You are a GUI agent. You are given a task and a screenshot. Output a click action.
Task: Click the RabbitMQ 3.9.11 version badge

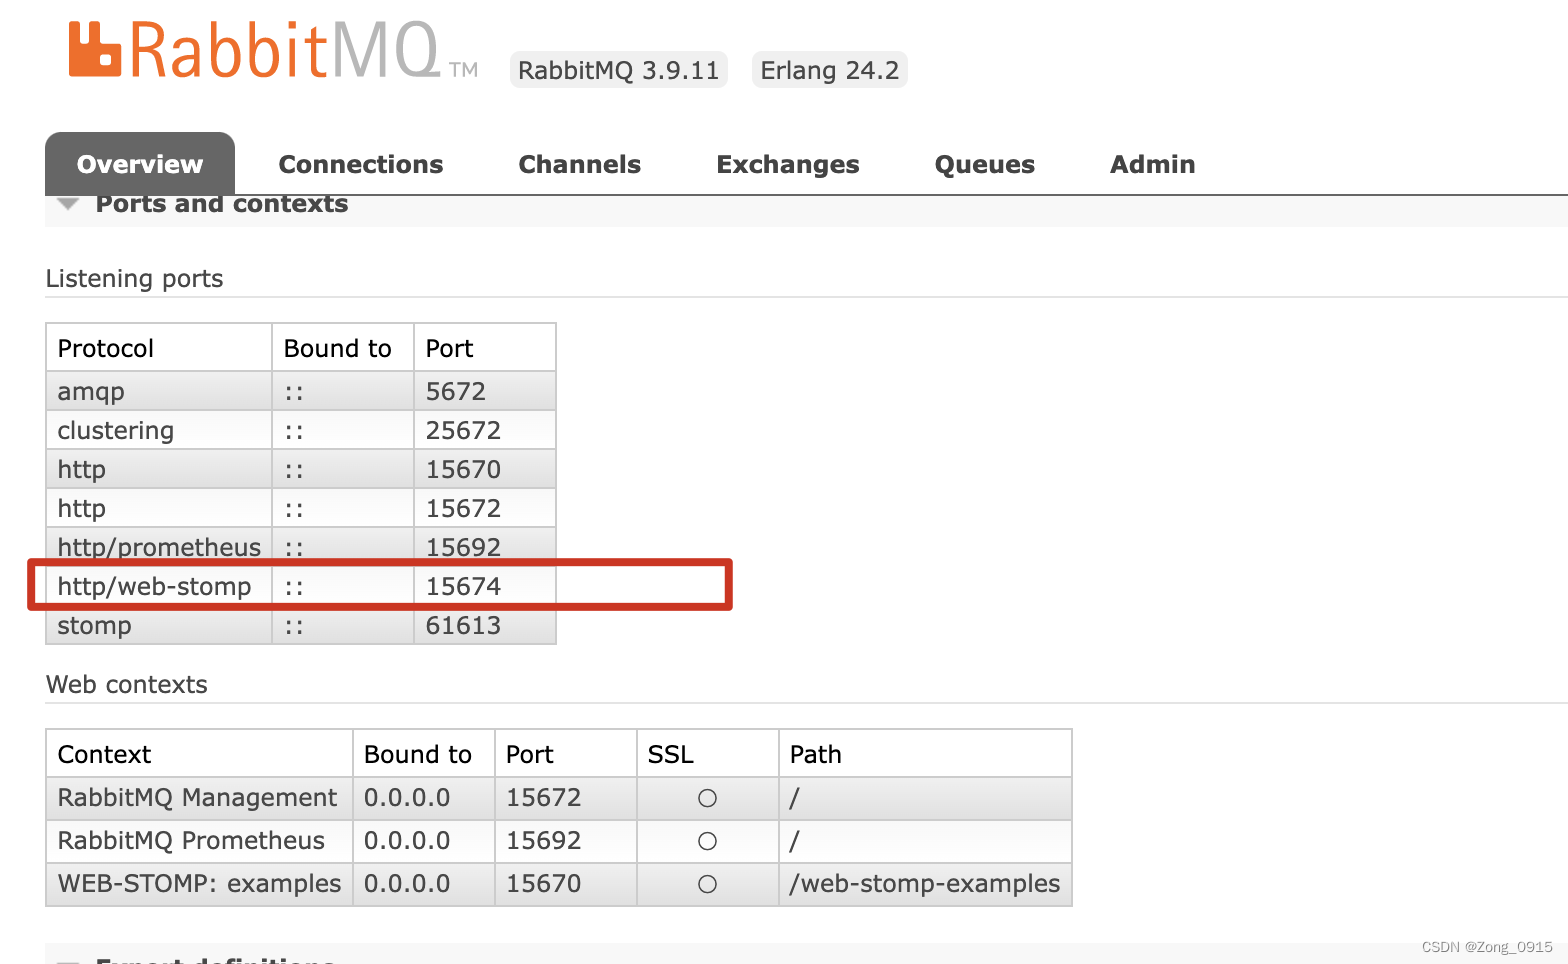point(618,70)
